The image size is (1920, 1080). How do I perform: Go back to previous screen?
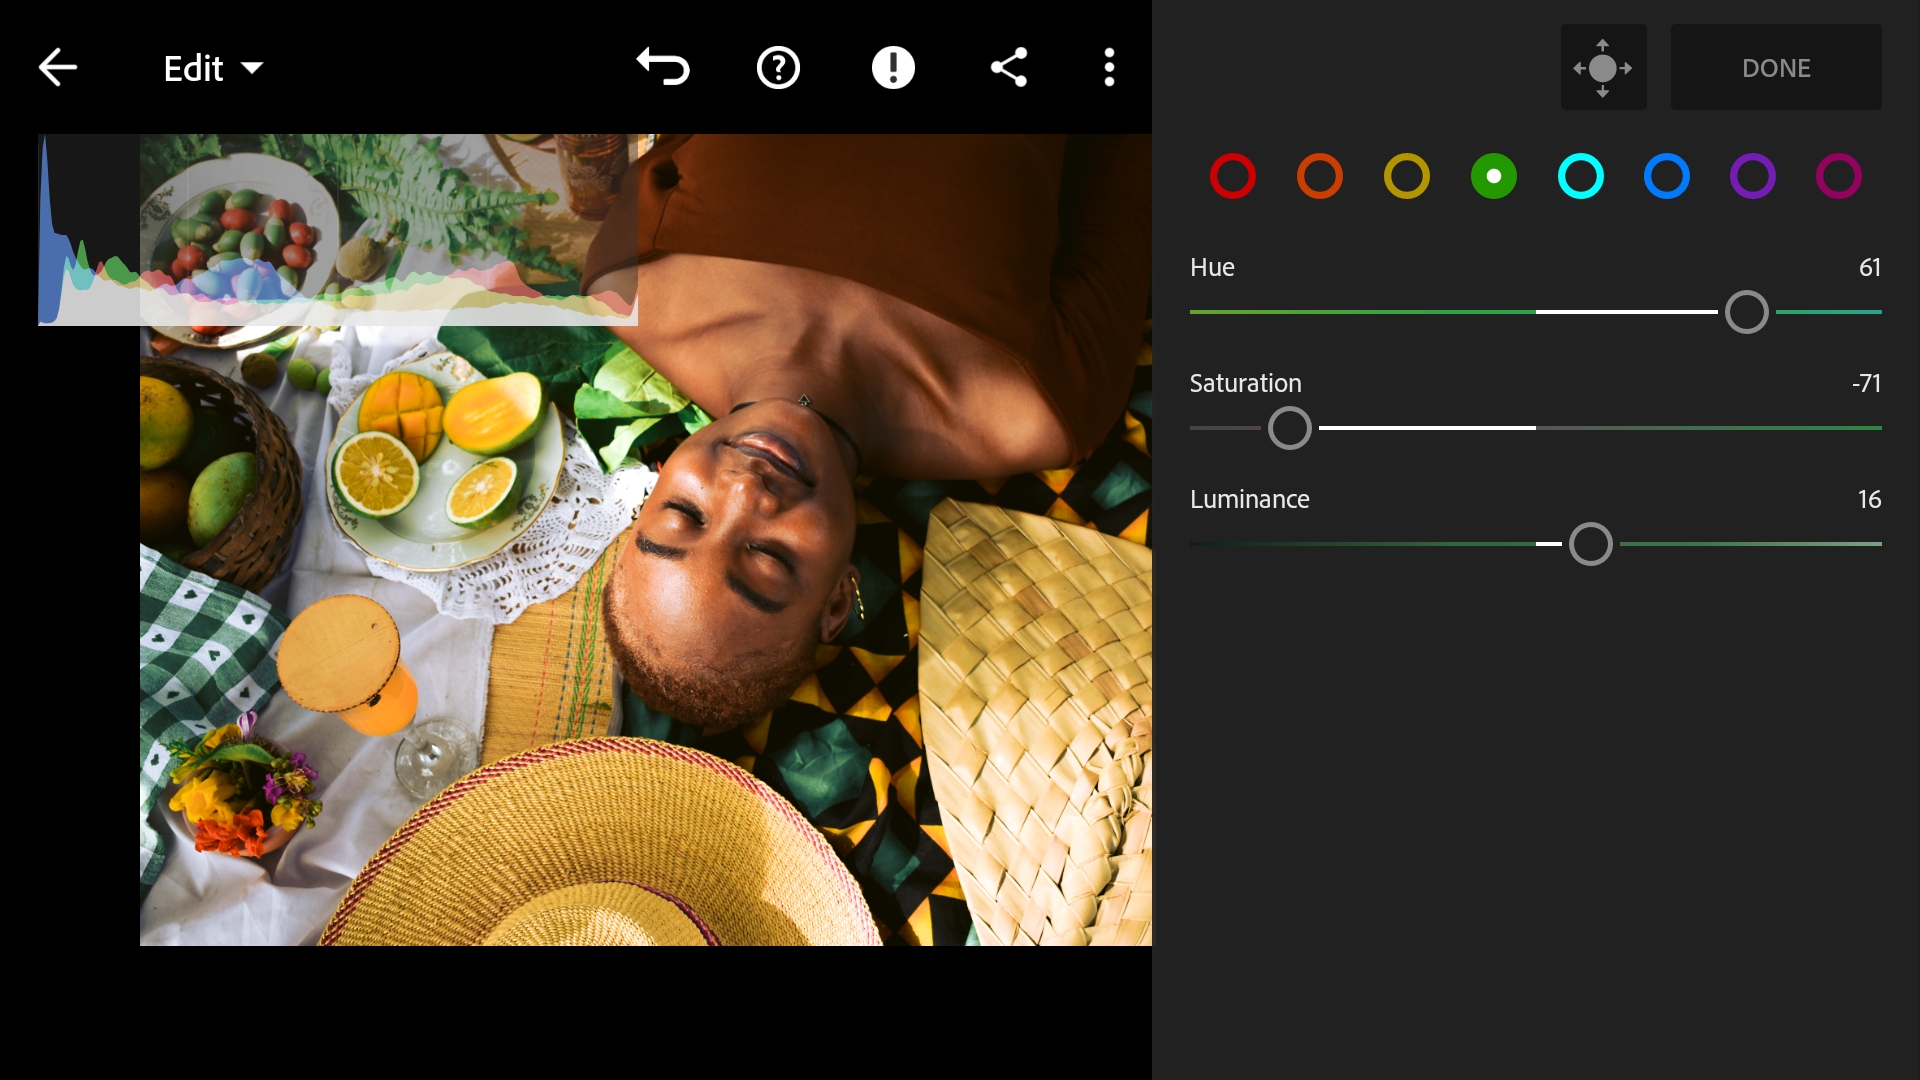57,67
